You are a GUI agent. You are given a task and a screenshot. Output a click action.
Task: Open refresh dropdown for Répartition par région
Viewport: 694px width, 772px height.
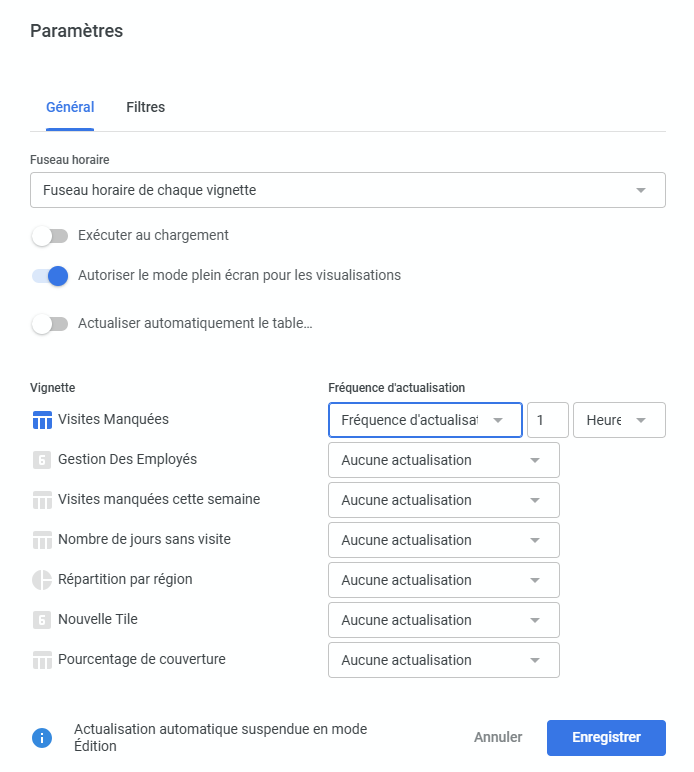tap(443, 580)
